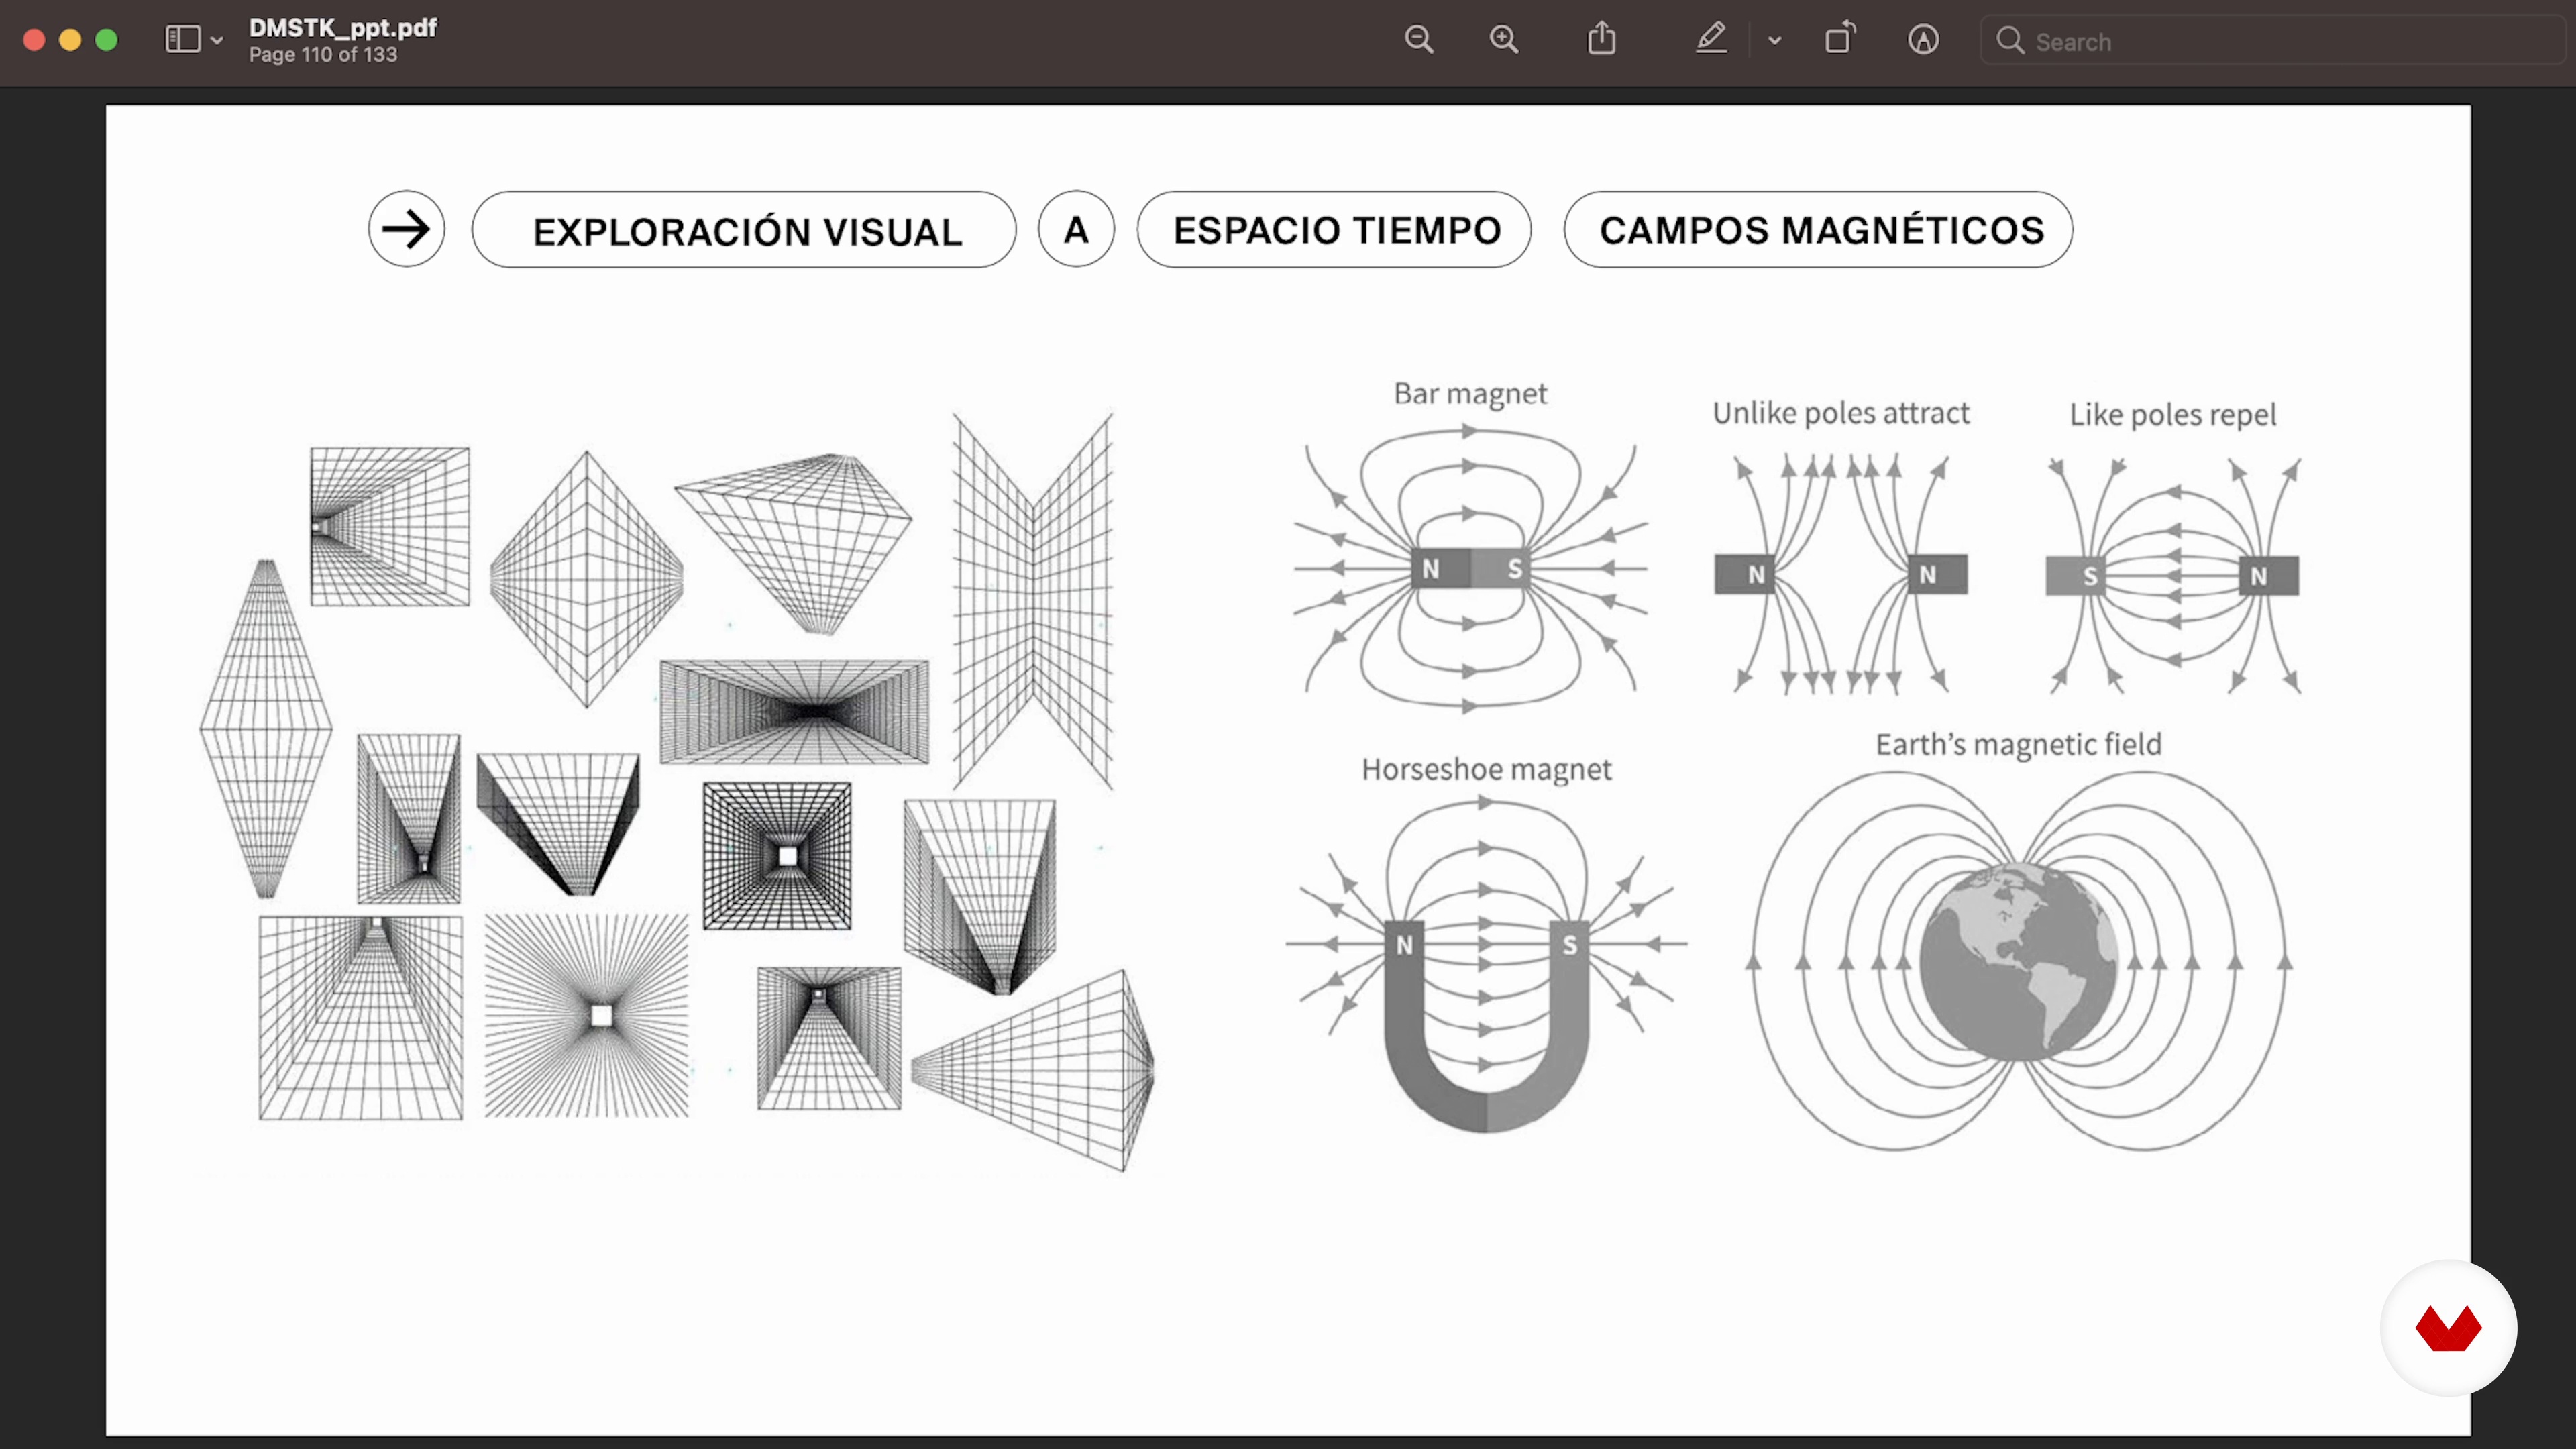The height and width of the screenshot is (1449, 2576).
Task: Rotate the page with the Rotate icon
Action: (x=1840, y=39)
